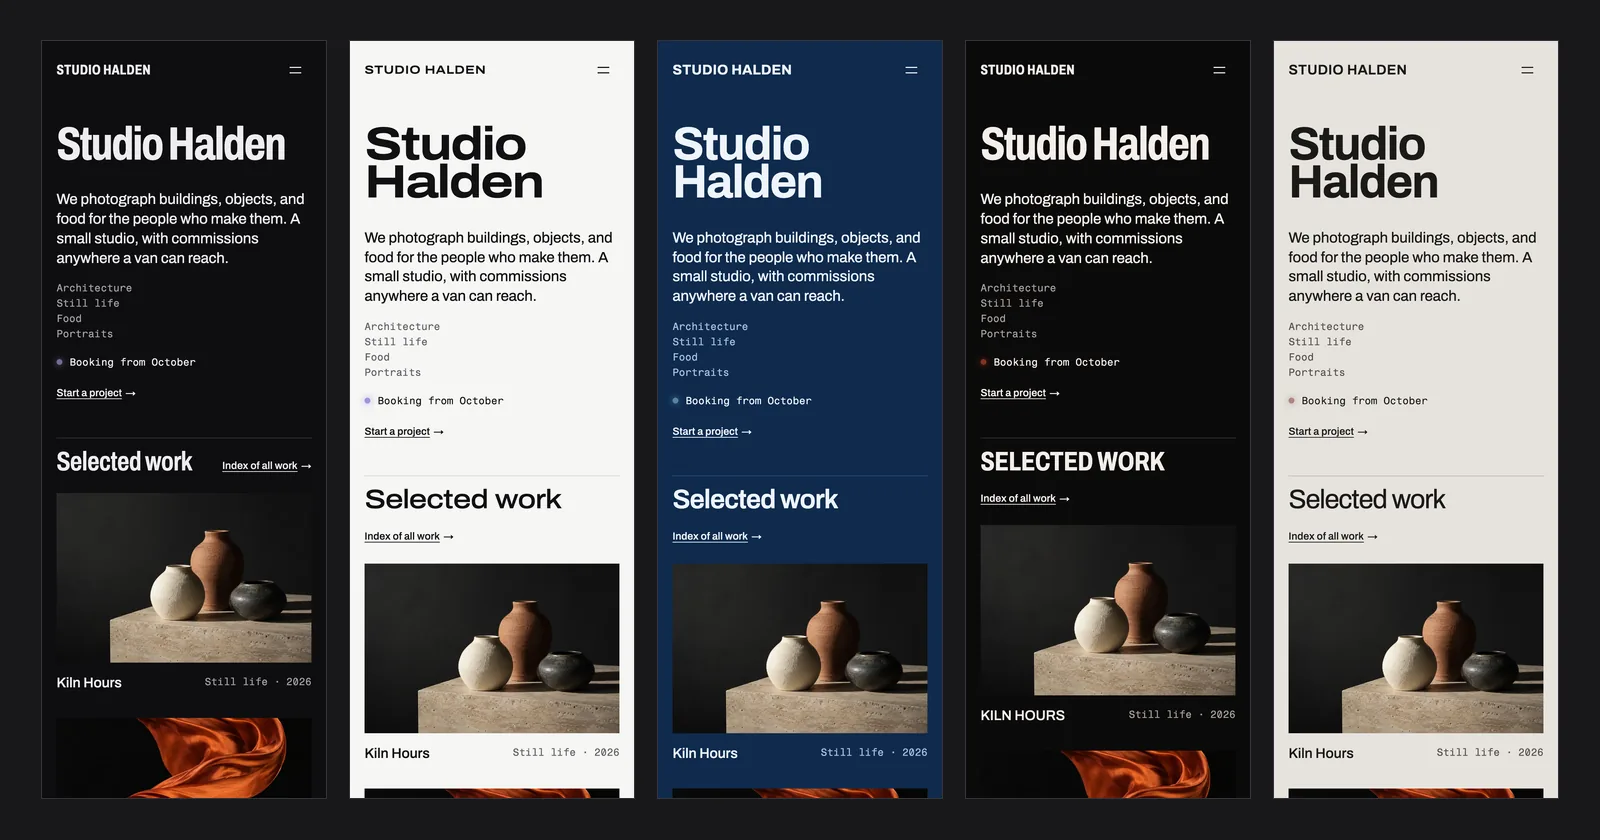Select the vases photo in the white mockup
The width and height of the screenshot is (1600, 840).
tap(492, 648)
